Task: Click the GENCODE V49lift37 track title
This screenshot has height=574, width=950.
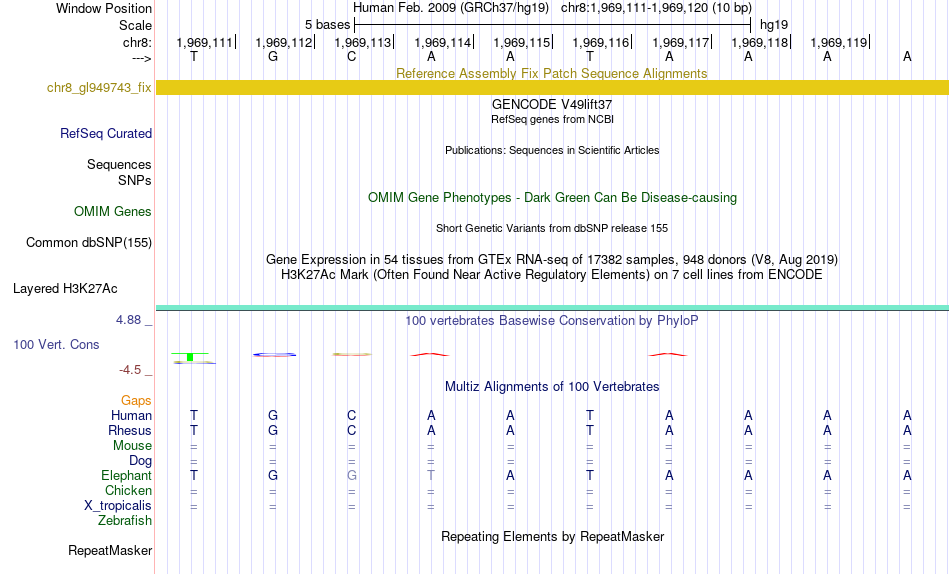Action: click(552, 104)
